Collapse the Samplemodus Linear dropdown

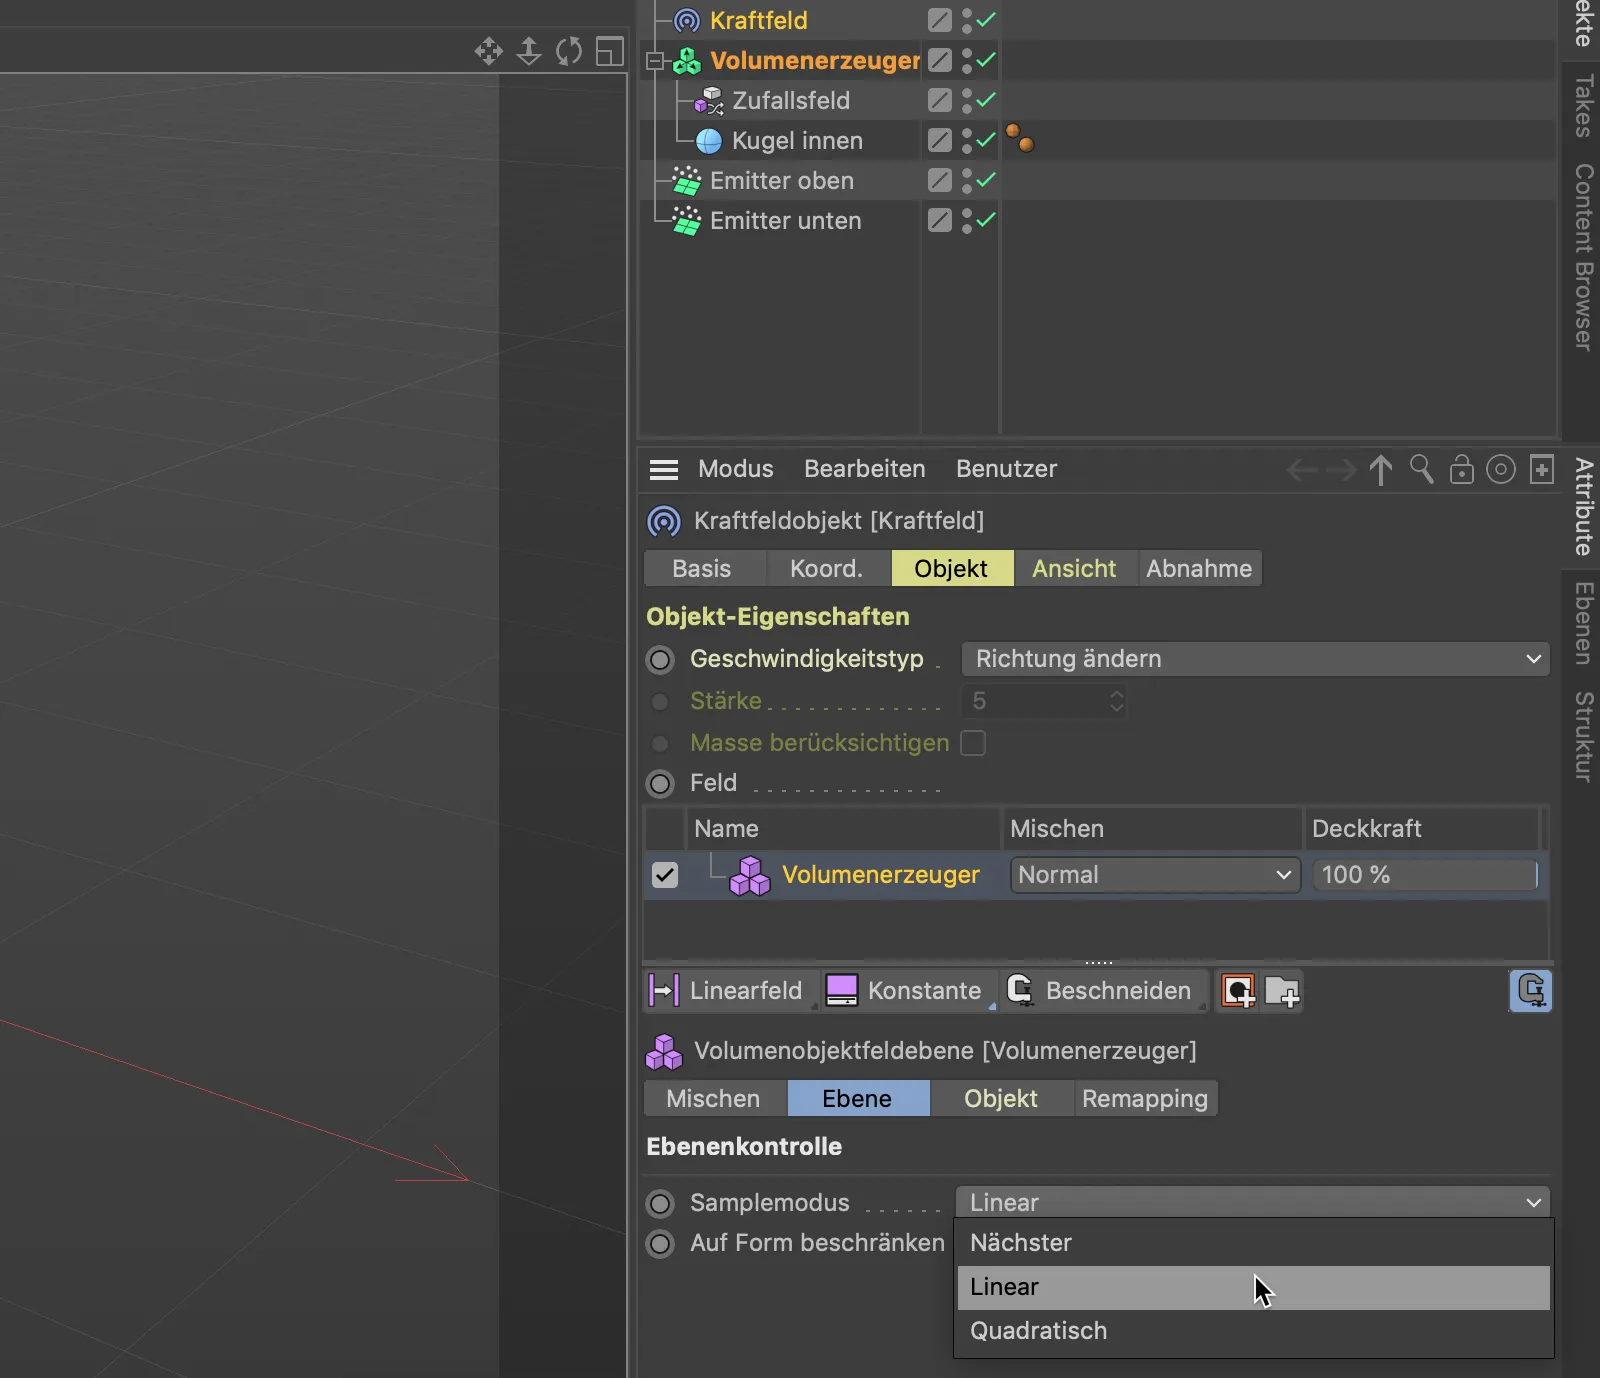click(1253, 1203)
